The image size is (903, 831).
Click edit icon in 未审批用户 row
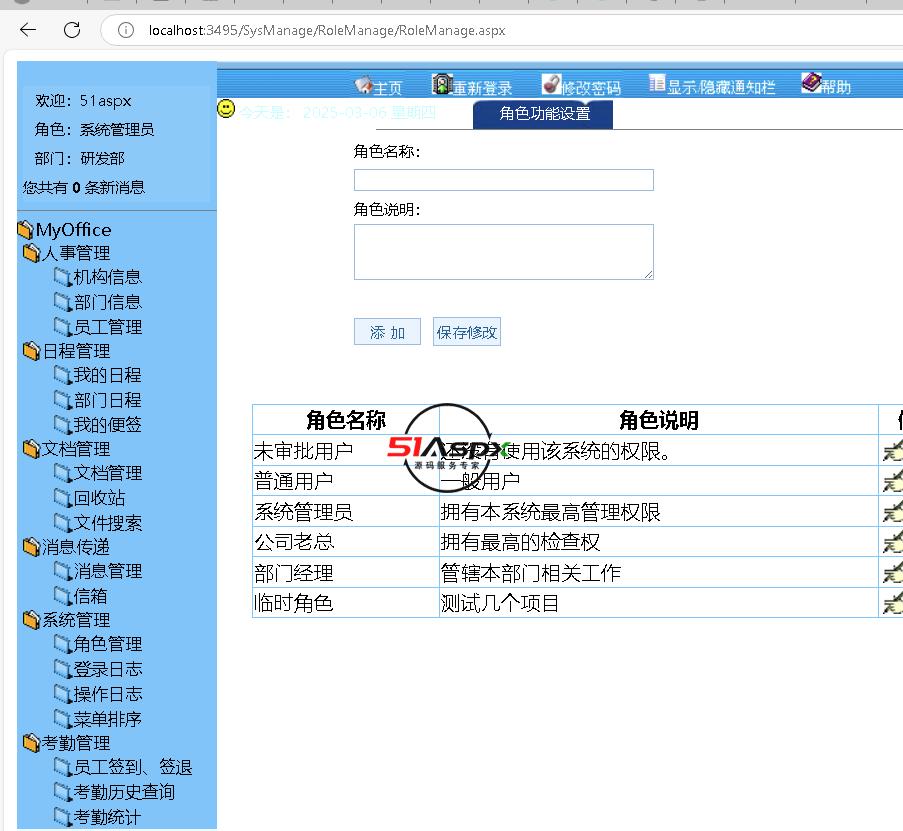click(893, 451)
